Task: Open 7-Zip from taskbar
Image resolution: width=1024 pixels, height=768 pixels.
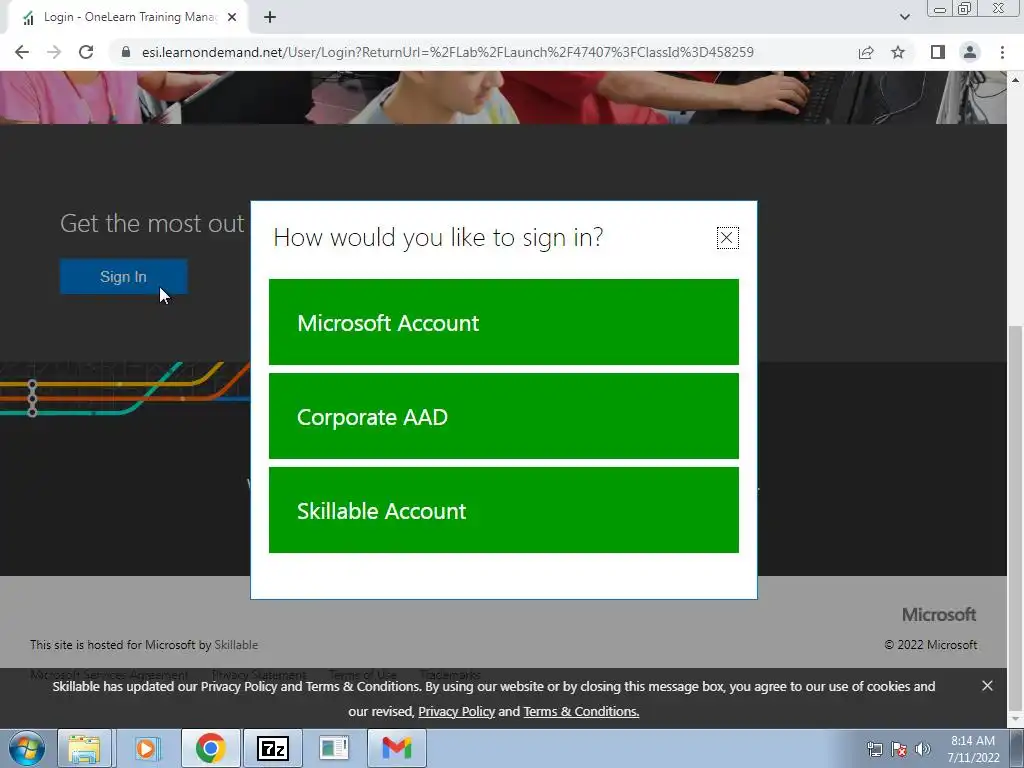Action: coord(273,748)
